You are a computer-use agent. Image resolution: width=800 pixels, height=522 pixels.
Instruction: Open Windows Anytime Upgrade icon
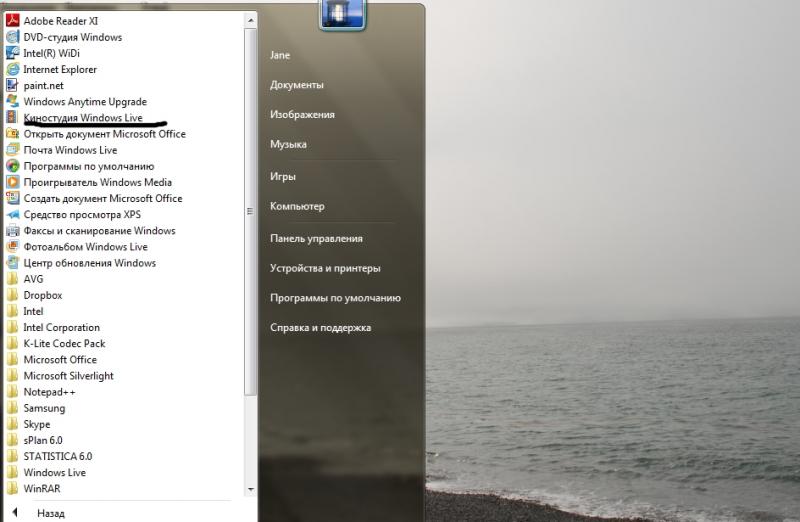12,101
